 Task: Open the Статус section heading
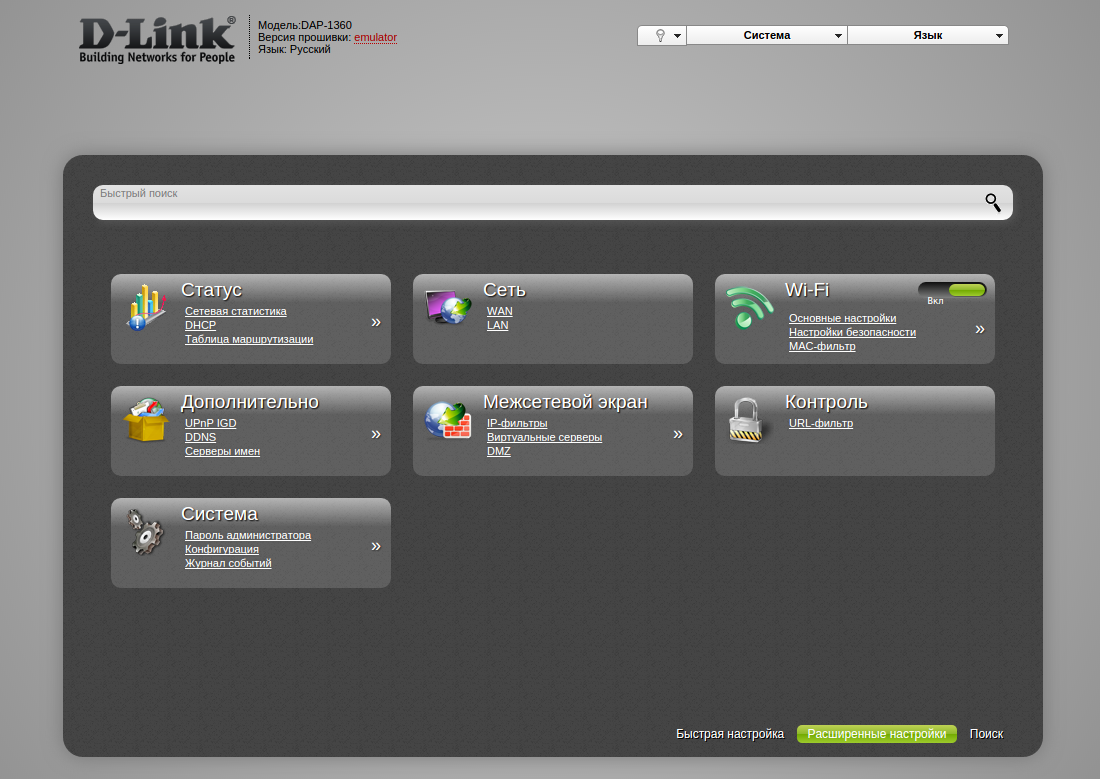(211, 290)
